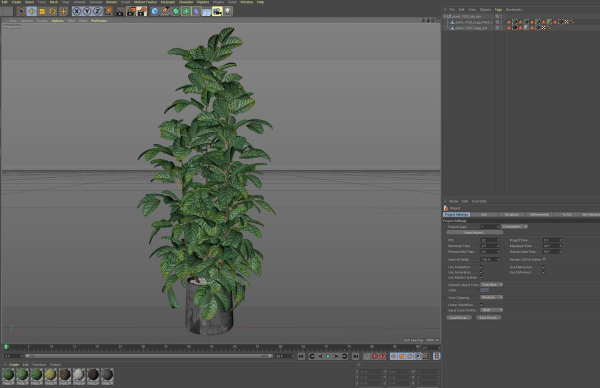
Task: Activate the Rotate tool
Action: (52, 11)
